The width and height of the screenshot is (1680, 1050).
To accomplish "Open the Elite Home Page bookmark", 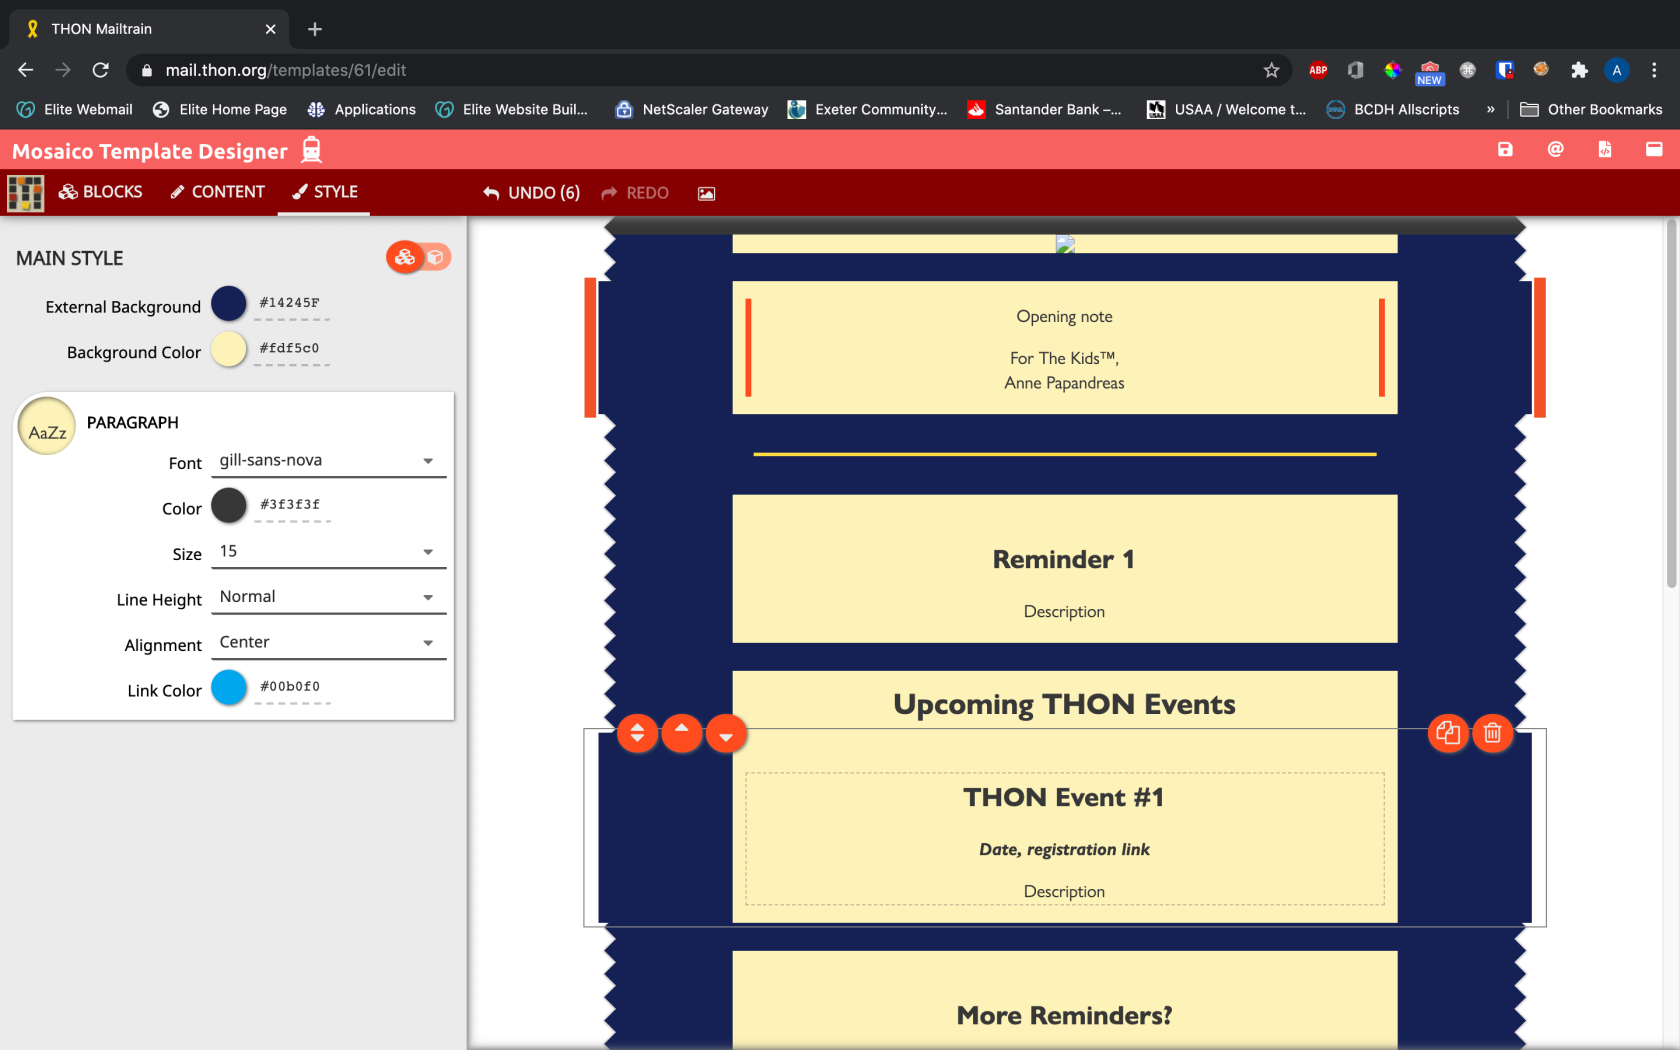I will 219,110.
